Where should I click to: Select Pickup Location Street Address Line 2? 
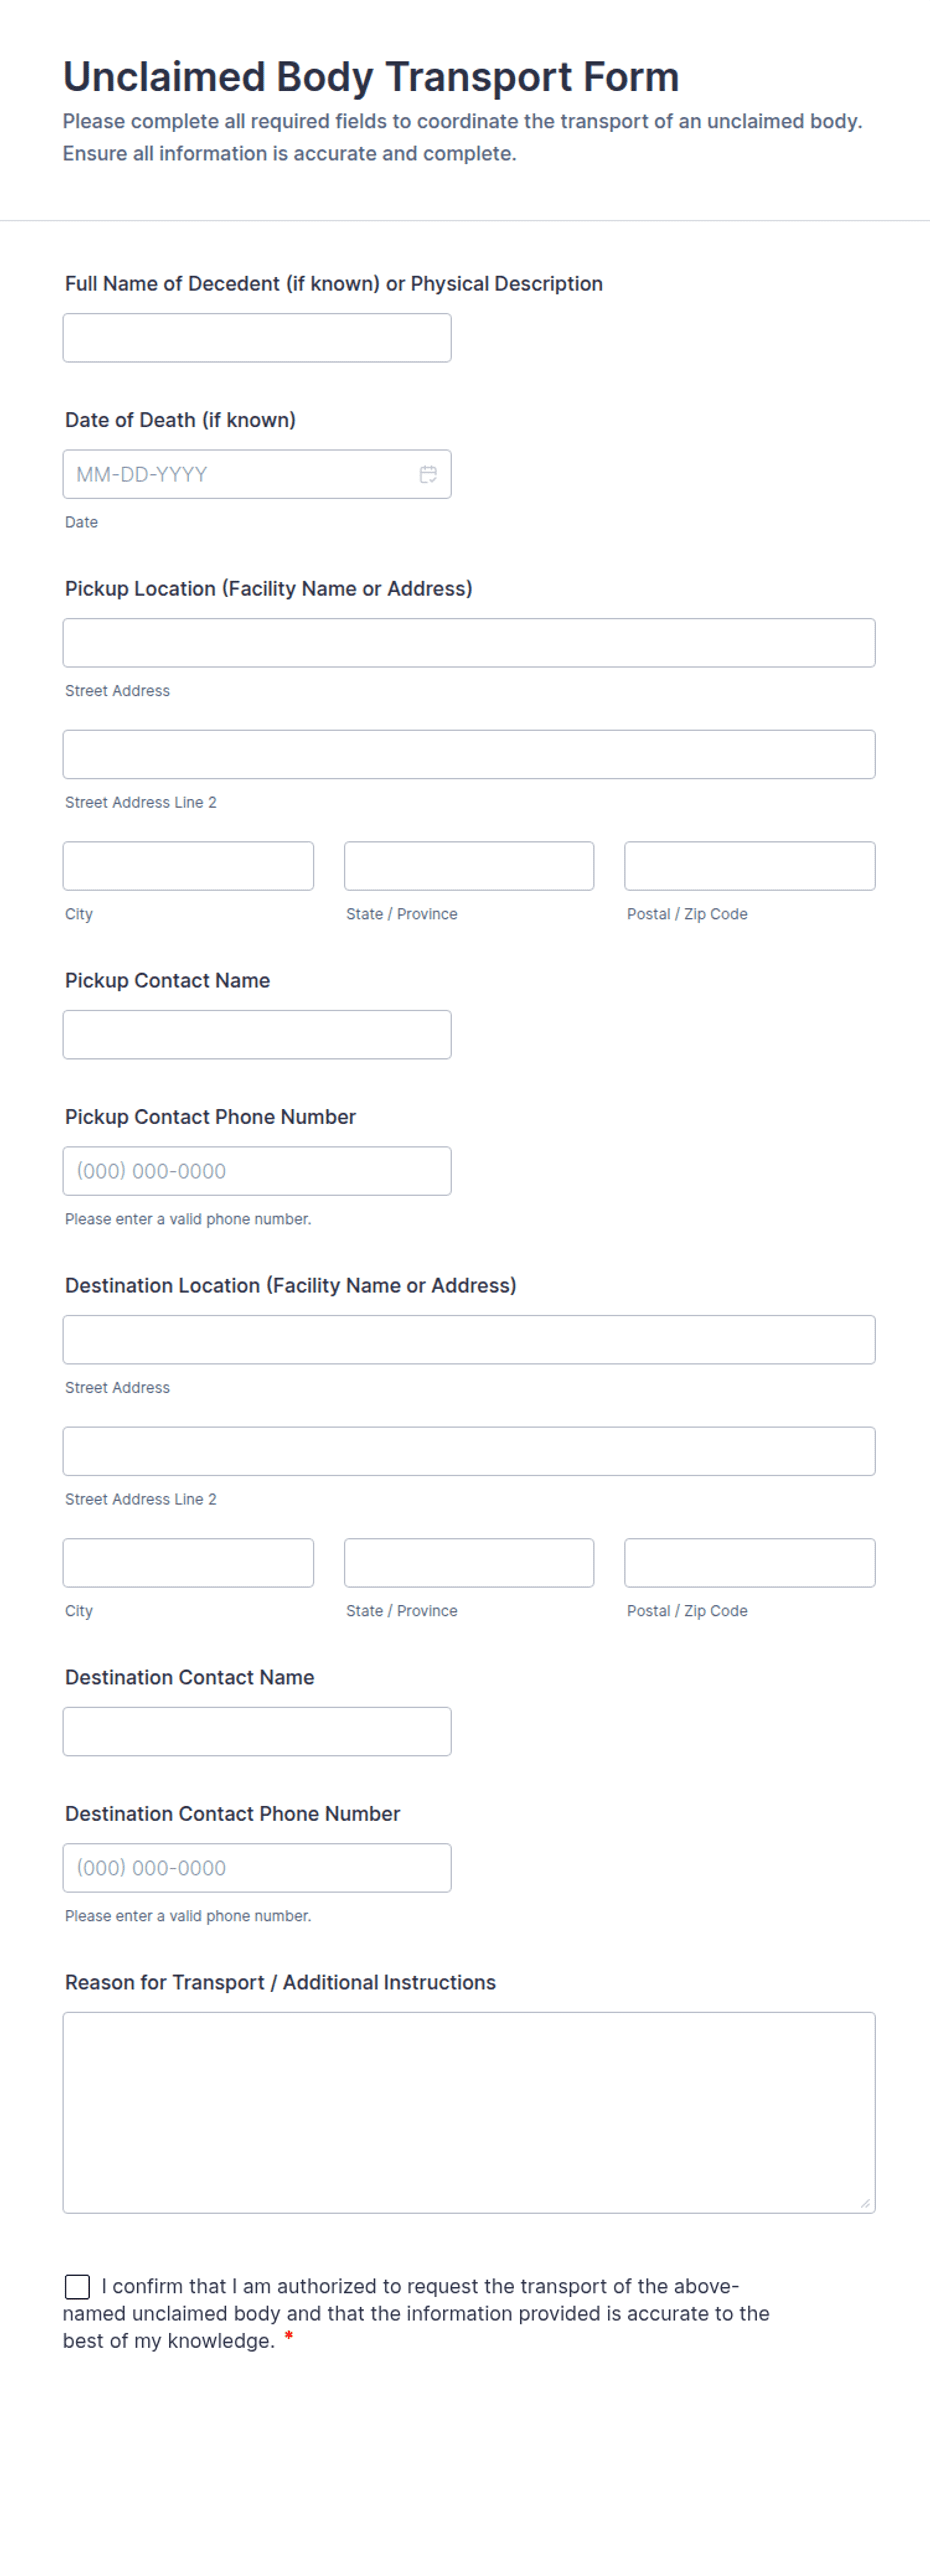pyautogui.click(x=469, y=754)
